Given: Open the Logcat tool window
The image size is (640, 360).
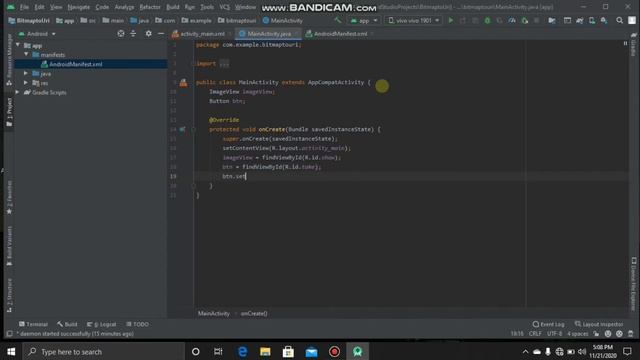Looking at the screenshot, I should [x=101, y=324].
